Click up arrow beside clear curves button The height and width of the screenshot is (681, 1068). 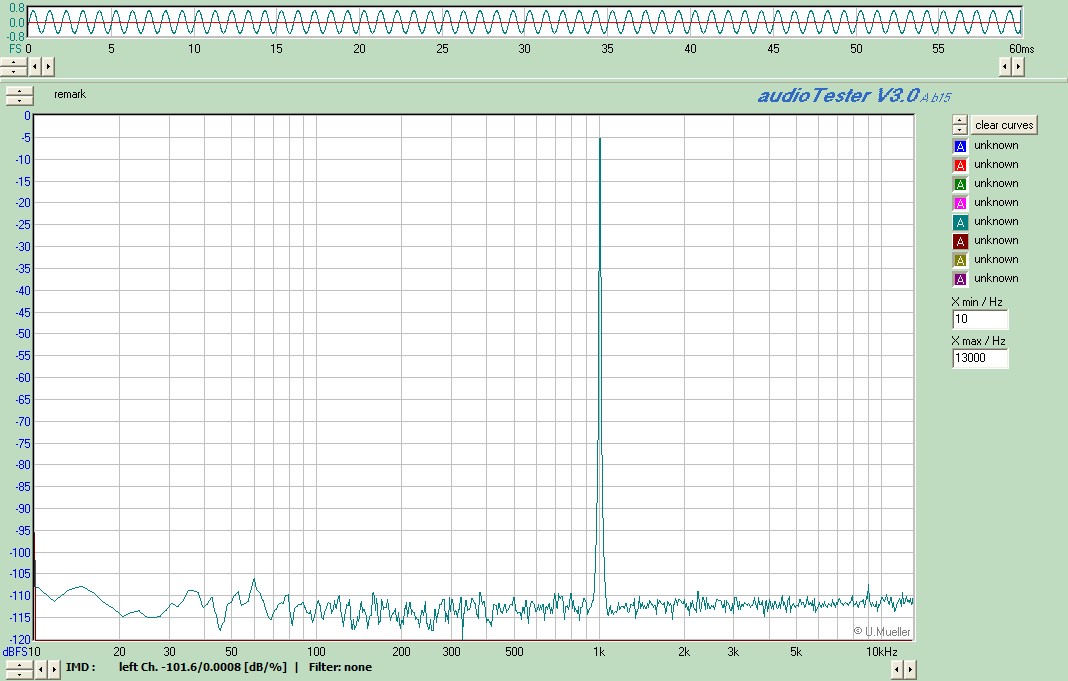click(960, 121)
